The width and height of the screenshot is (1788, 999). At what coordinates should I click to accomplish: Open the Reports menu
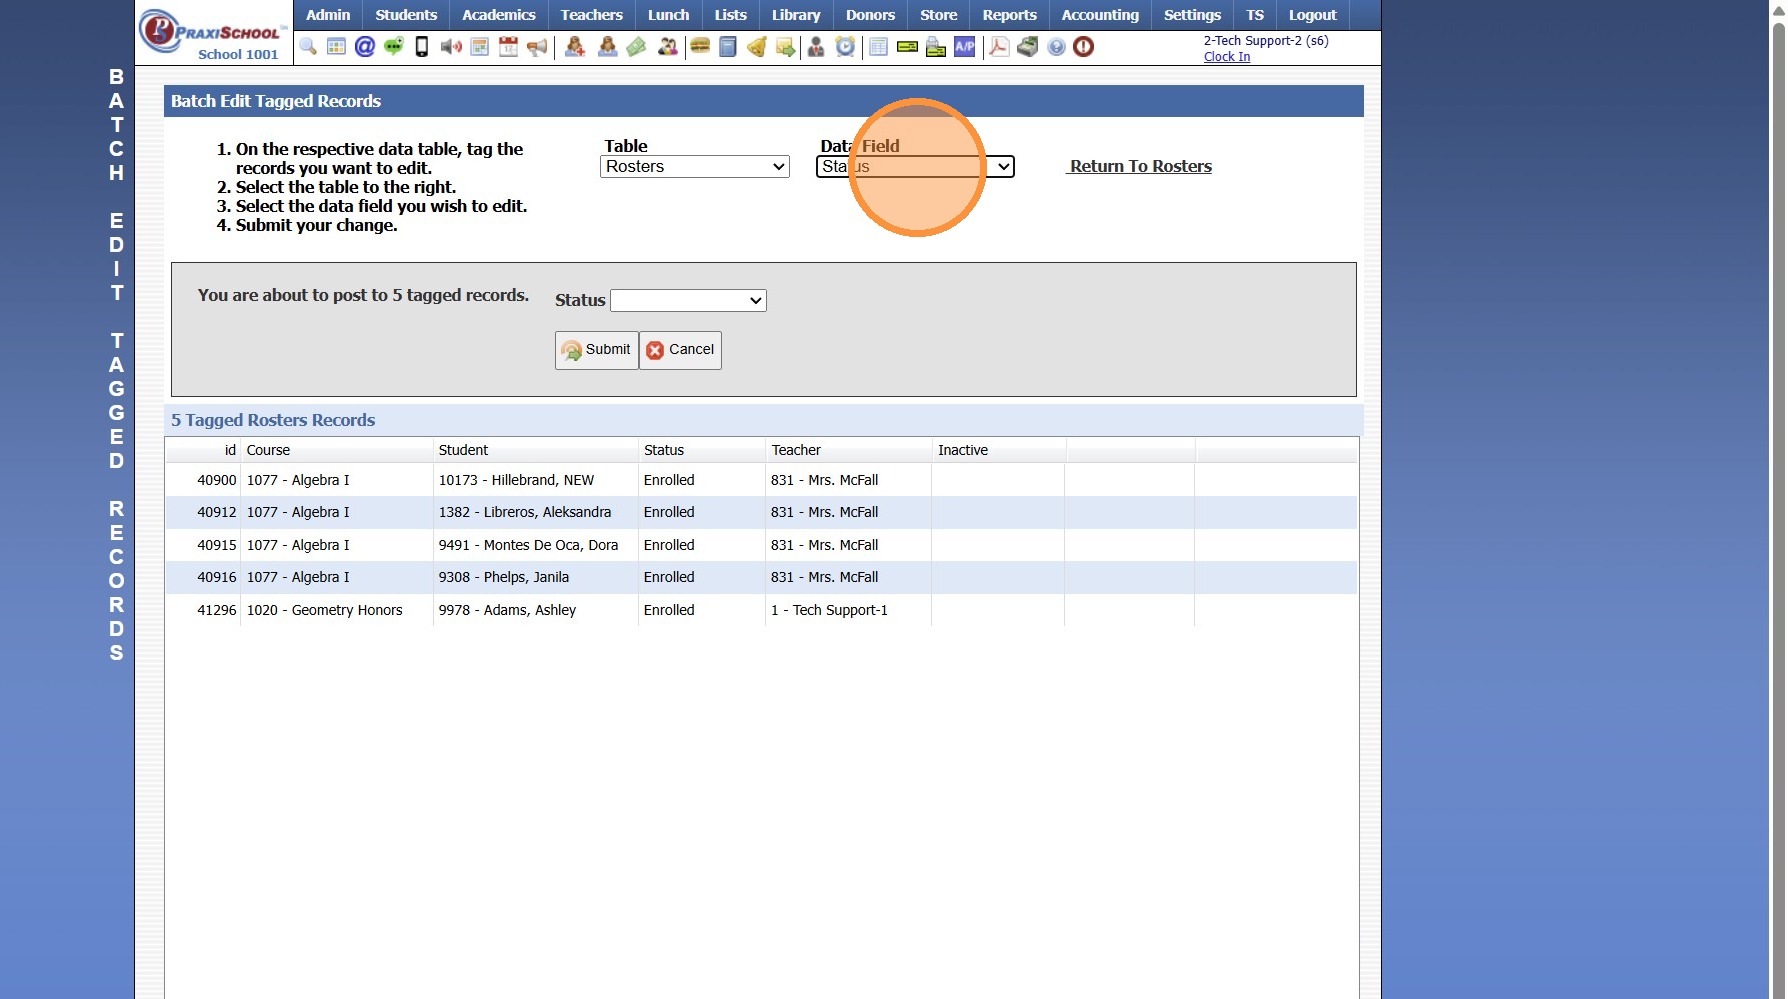[x=1010, y=15]
